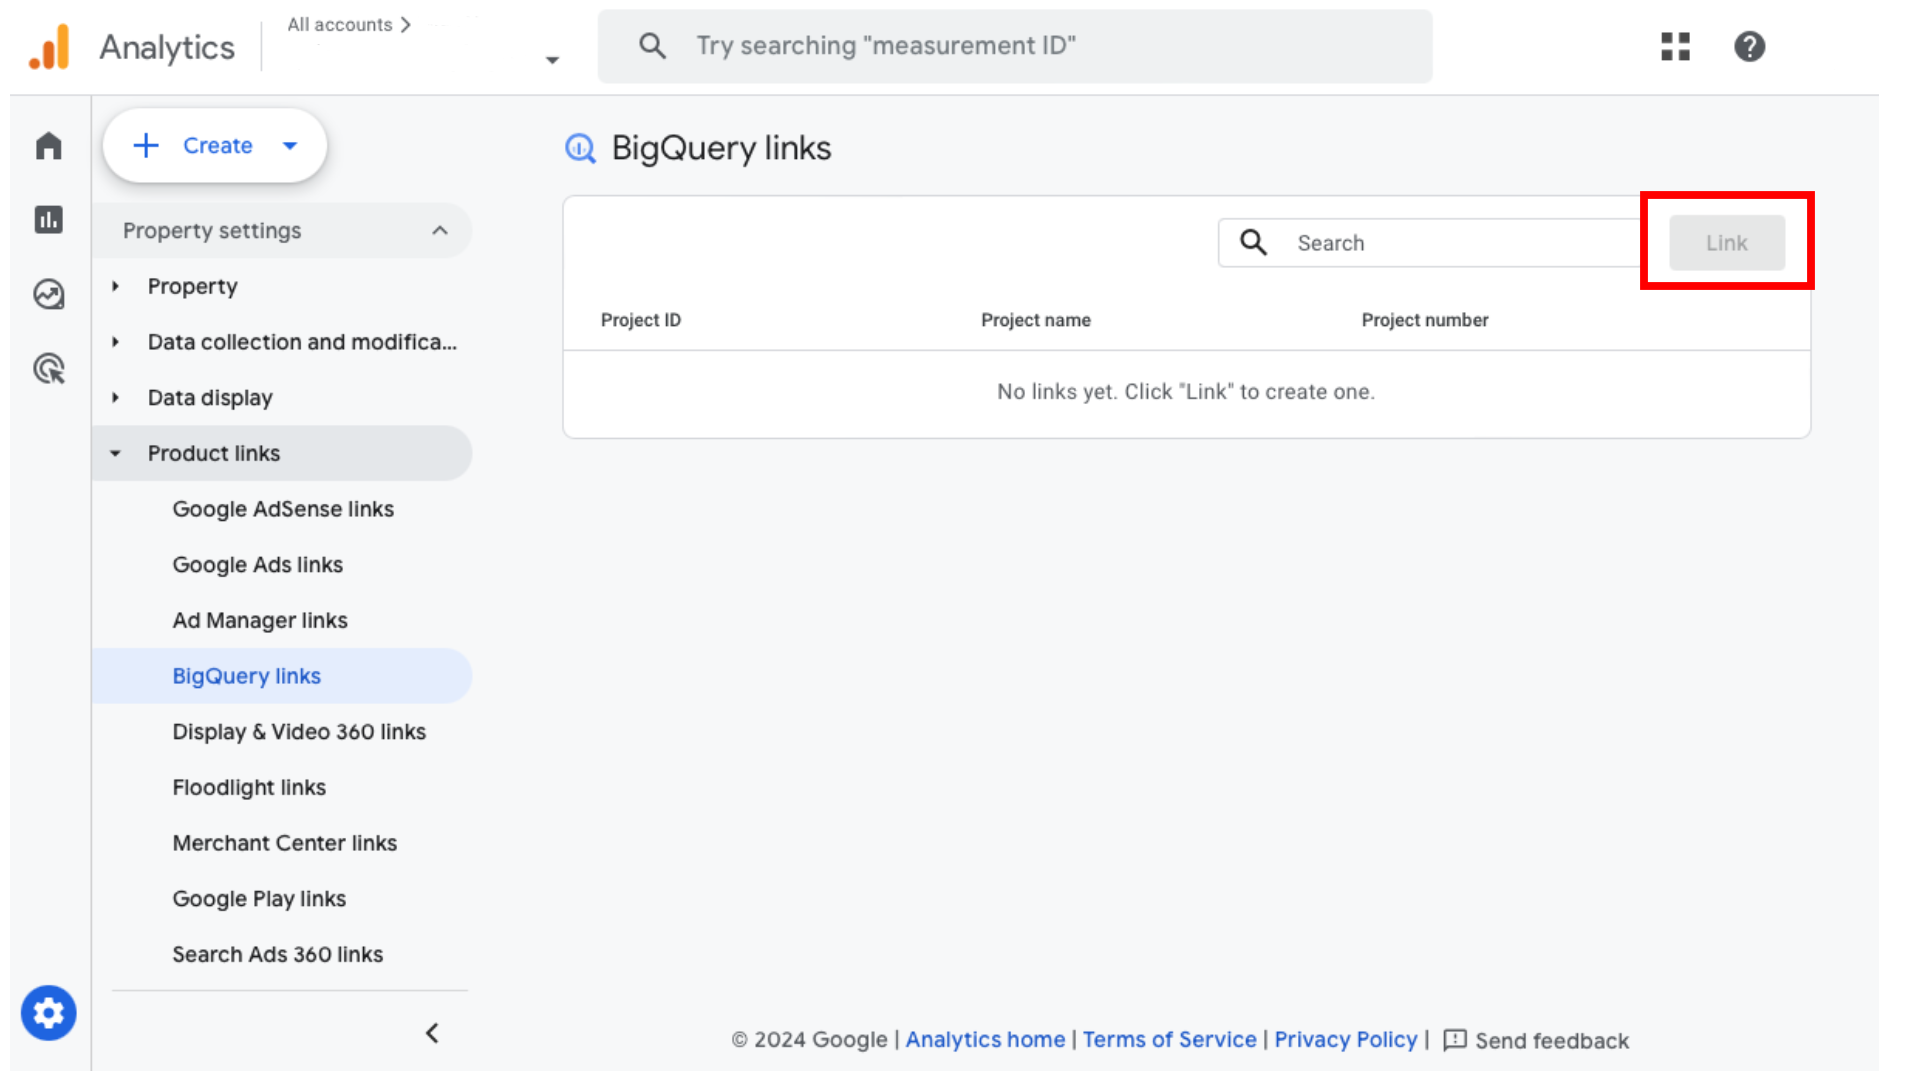Image resolution: width=1920 pixels, height=1080 pixels.
Task: Open the Create dropdown arrow
Action: point(290,146)
